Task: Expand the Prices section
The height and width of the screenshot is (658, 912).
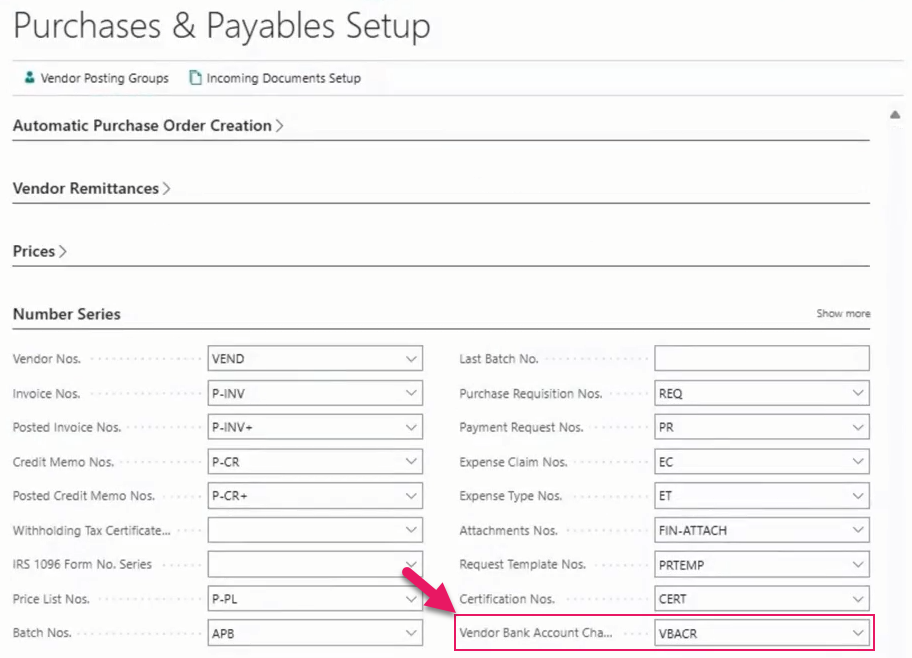Action: (x=40, y=251)
